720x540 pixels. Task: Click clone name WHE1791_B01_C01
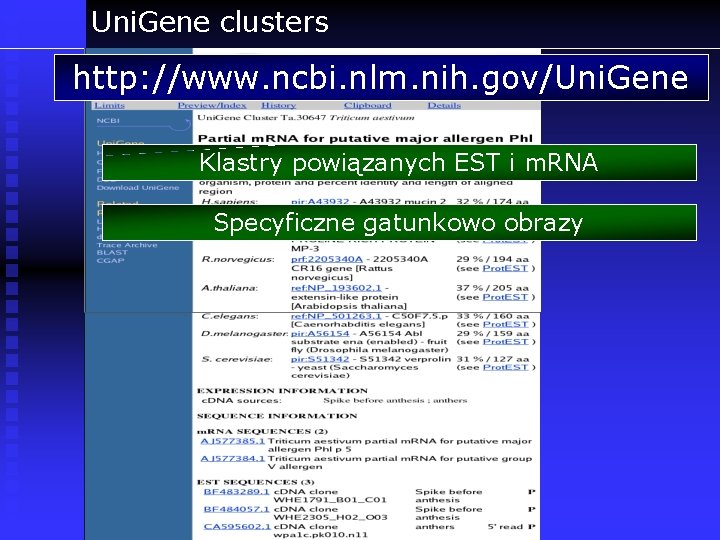click(330, 500)
